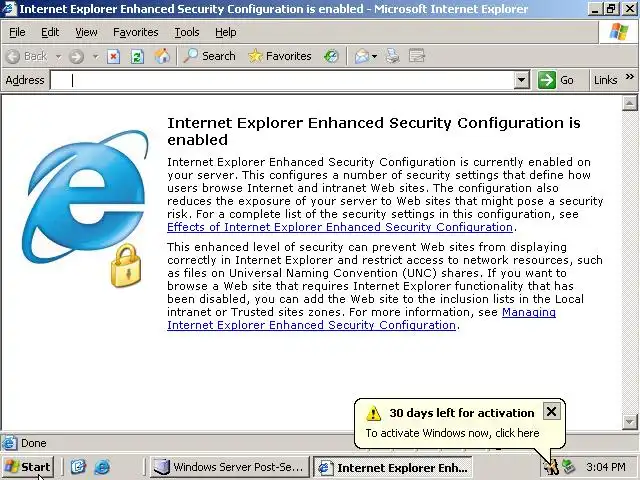
Task: Click the Internet Explorer taskbar button
Action: point(394,467)
